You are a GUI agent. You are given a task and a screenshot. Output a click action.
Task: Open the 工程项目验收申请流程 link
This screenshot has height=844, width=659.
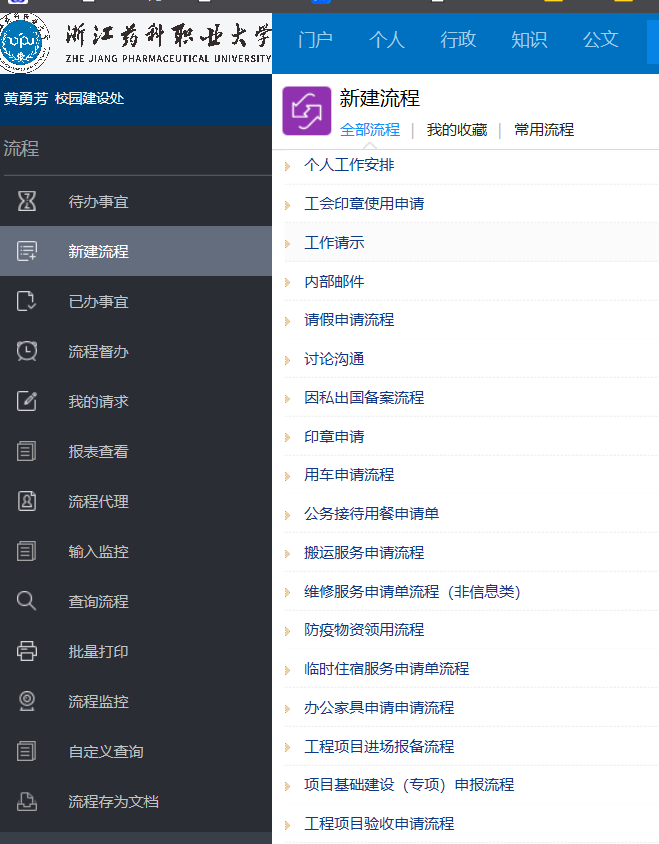pyautogui.click(x=379, y=824)
